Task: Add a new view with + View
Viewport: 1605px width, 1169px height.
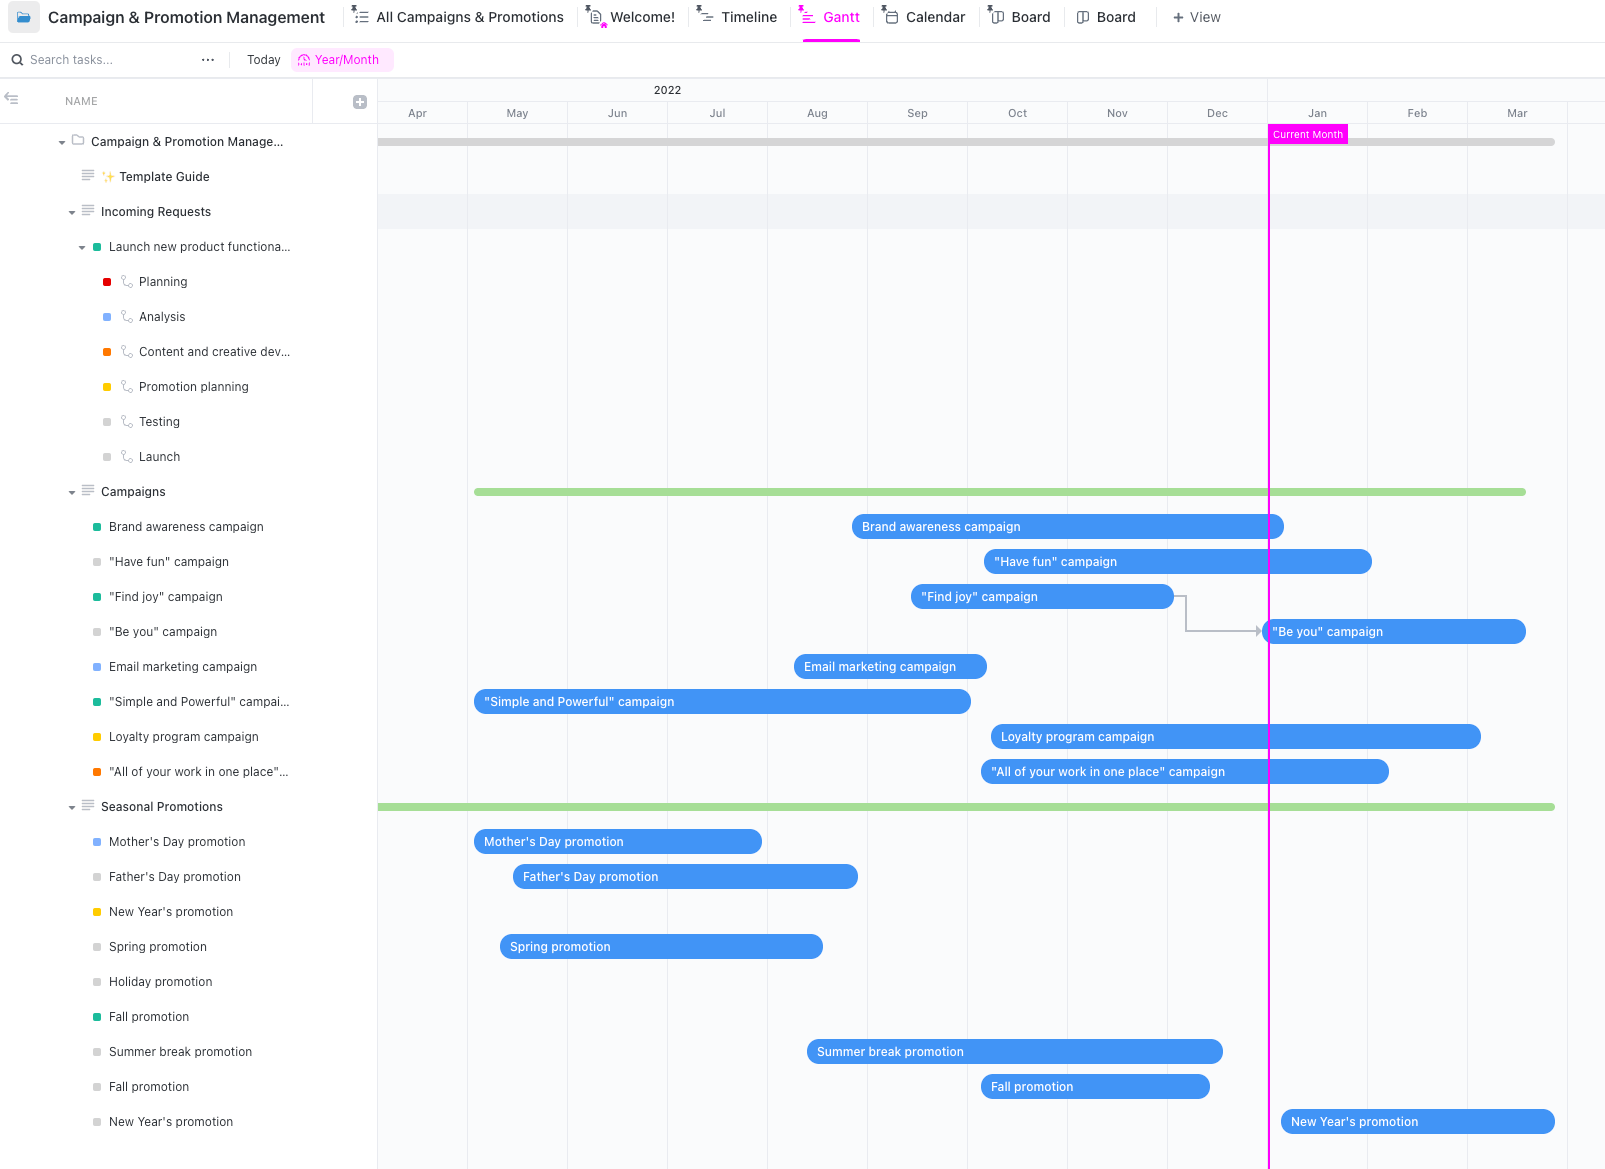Action: click(1197, 17)
